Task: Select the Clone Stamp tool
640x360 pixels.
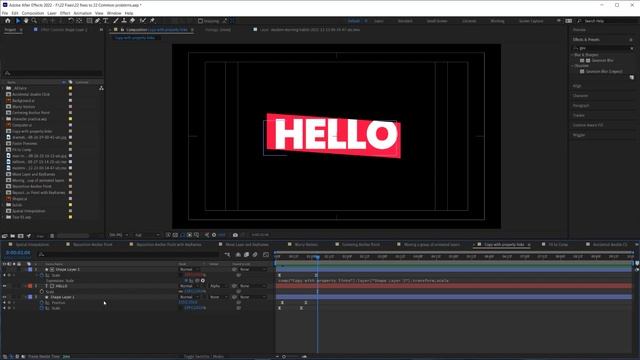Action: [124, 20]
